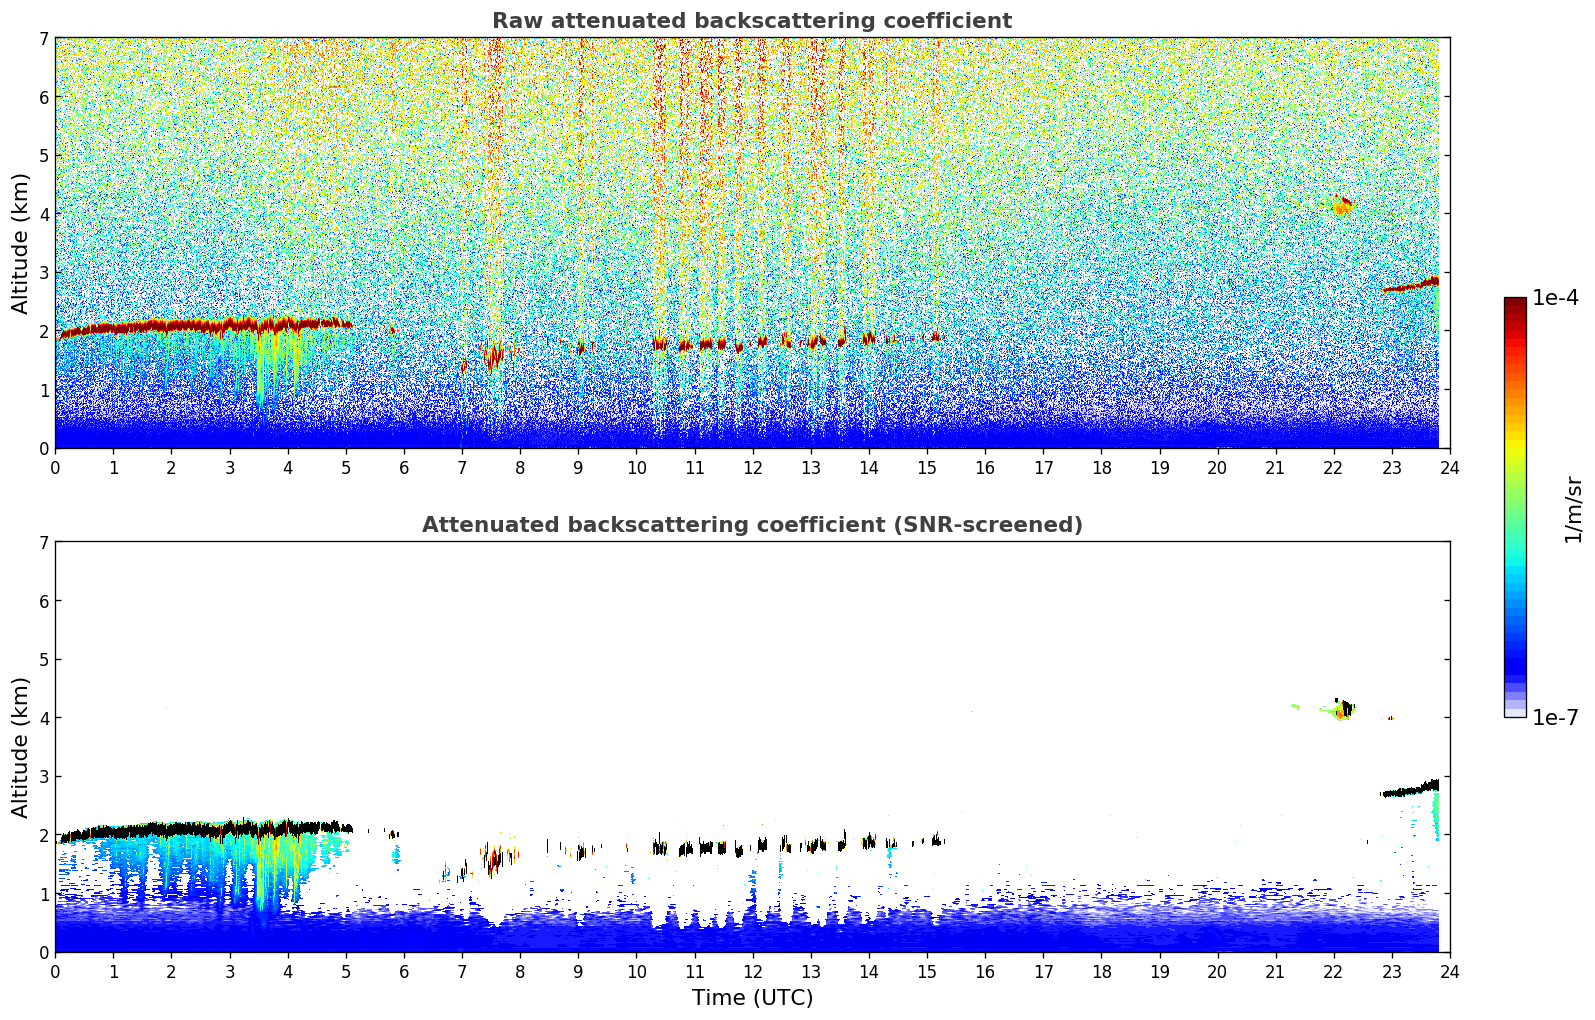Click the top plot 'Altitude (km)' label

(x=21, y=243)
